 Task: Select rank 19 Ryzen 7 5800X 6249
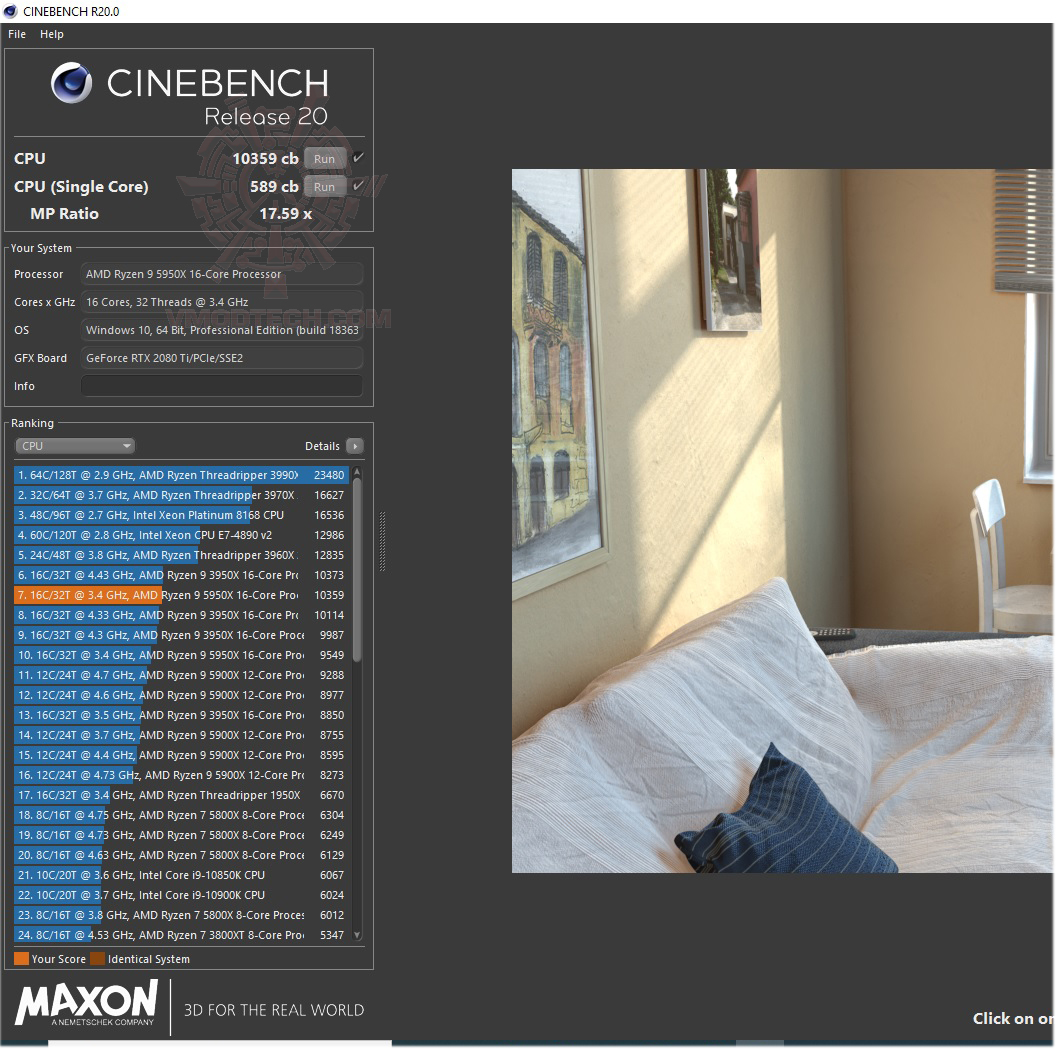tap(181, 835)
